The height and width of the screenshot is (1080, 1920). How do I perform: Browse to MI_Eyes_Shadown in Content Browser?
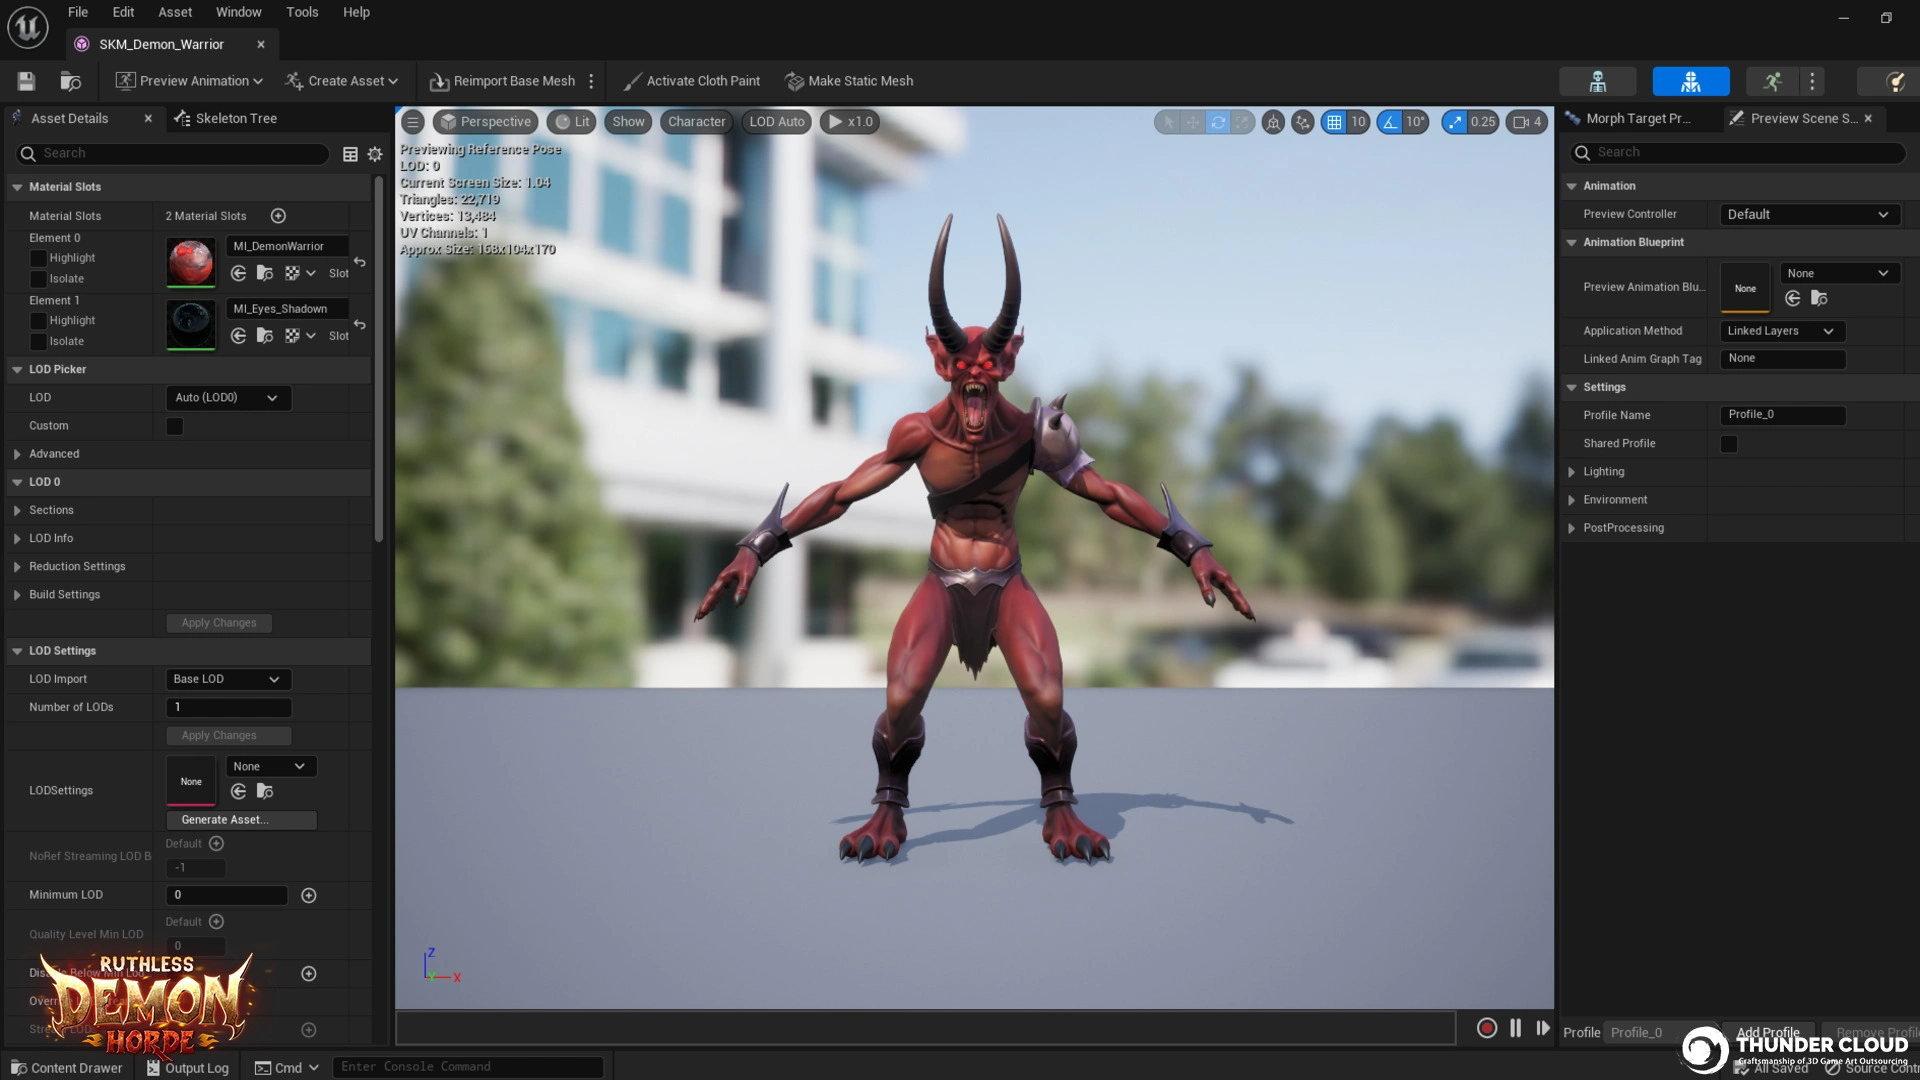[x=265, y=336]
